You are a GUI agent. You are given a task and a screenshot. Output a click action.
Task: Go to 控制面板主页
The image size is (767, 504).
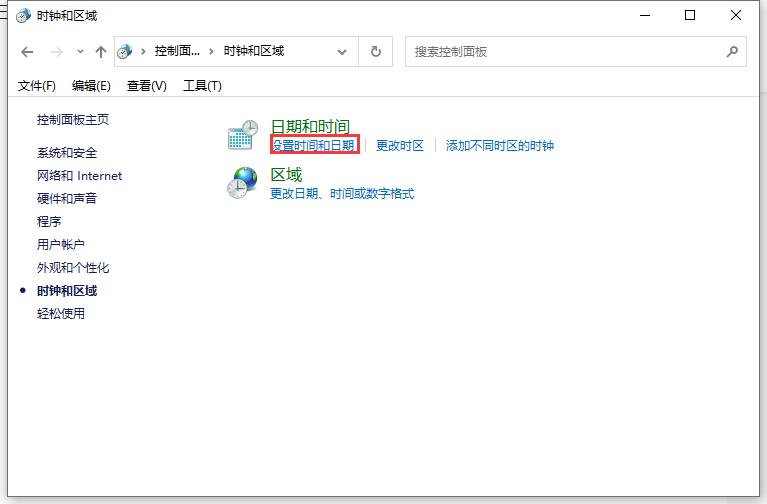point(73,119)
